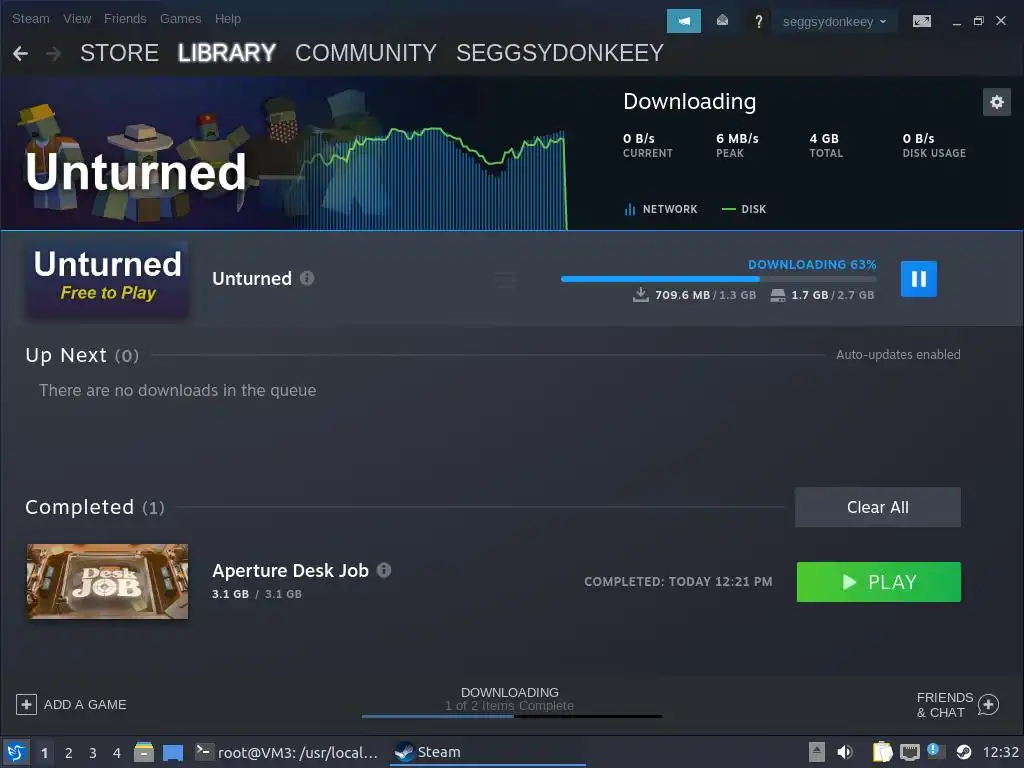Click the Aperture Desk Job thumbnail
Screen dimensions: 1024x768
(107, 581)
